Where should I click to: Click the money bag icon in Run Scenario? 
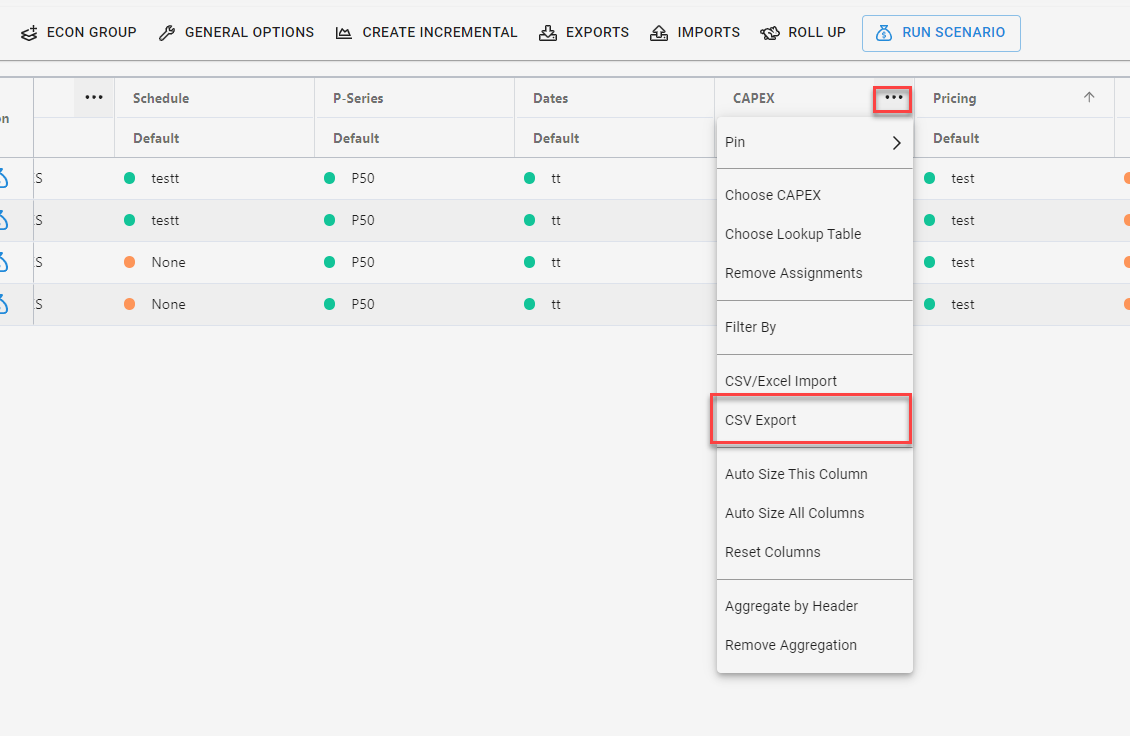(884, 33)
